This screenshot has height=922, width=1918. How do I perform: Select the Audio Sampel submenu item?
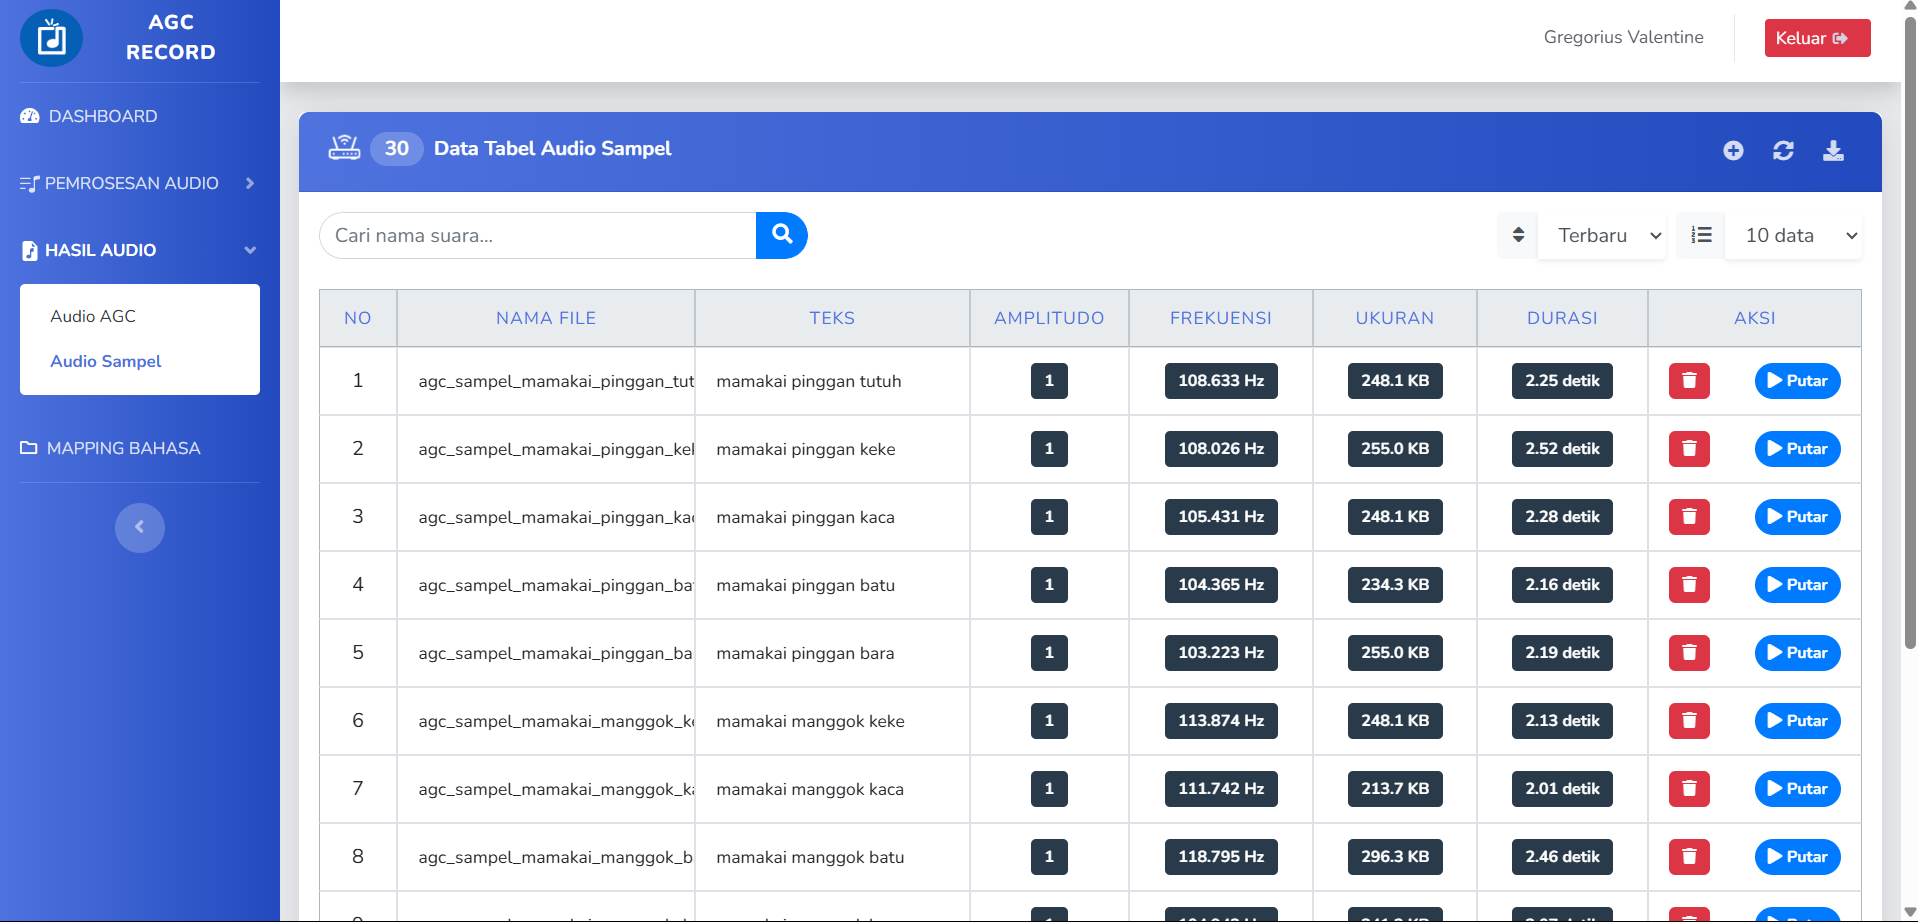click(x=106, y=361)
